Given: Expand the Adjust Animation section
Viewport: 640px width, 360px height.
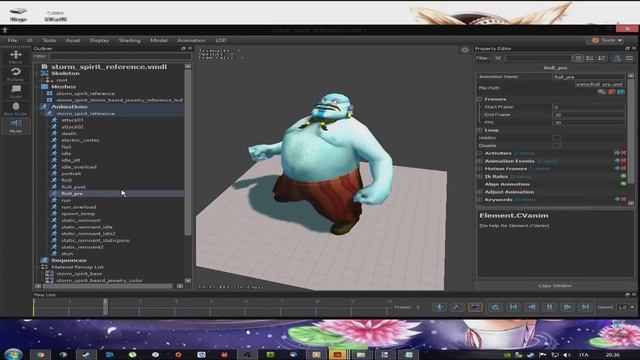Looking at the screenshot, I should [x=479, y=192].
